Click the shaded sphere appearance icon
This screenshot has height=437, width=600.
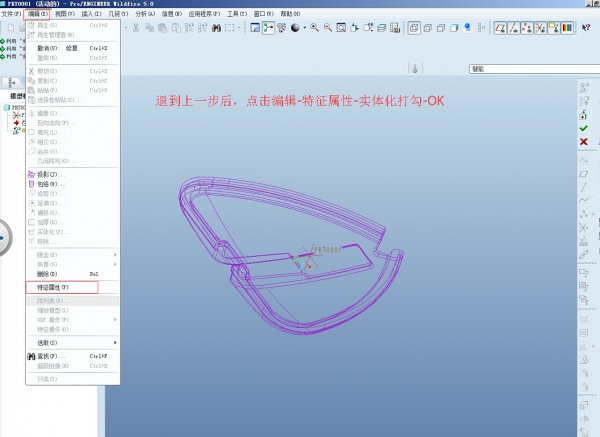point(295,28)
